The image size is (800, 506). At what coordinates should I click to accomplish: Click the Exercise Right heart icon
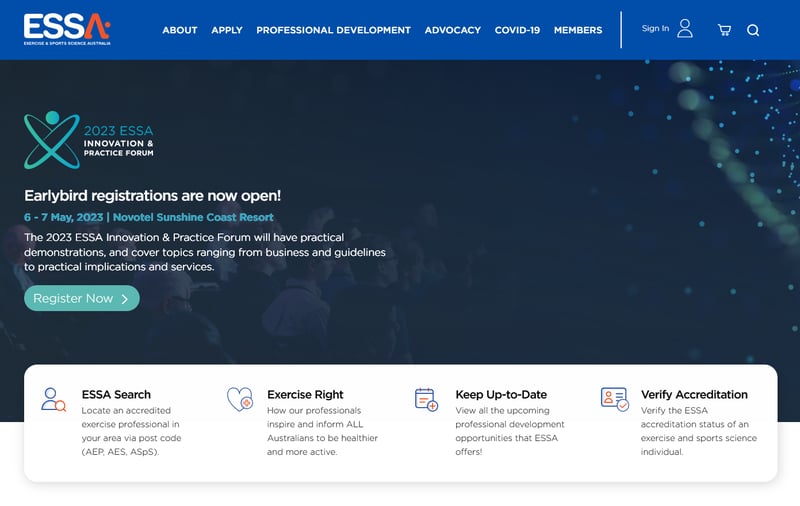coord(240,399)
